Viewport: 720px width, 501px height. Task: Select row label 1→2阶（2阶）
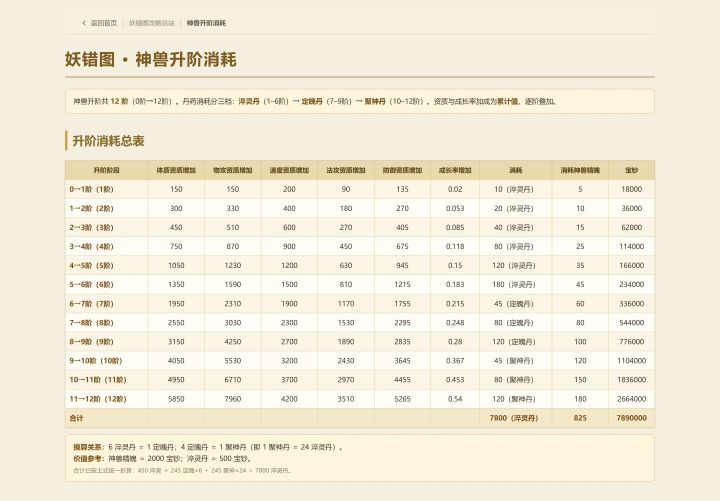point(91,208)
